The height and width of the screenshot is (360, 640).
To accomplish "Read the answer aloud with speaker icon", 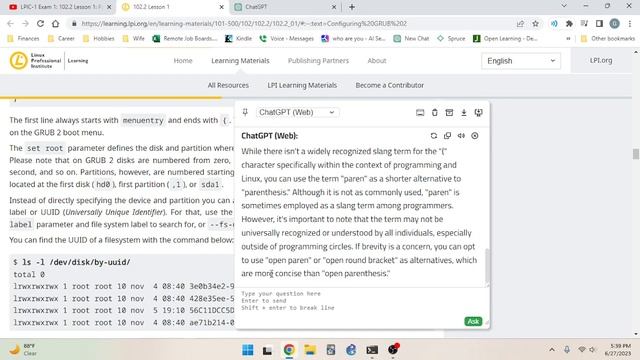I will click(x=461, y=136).
